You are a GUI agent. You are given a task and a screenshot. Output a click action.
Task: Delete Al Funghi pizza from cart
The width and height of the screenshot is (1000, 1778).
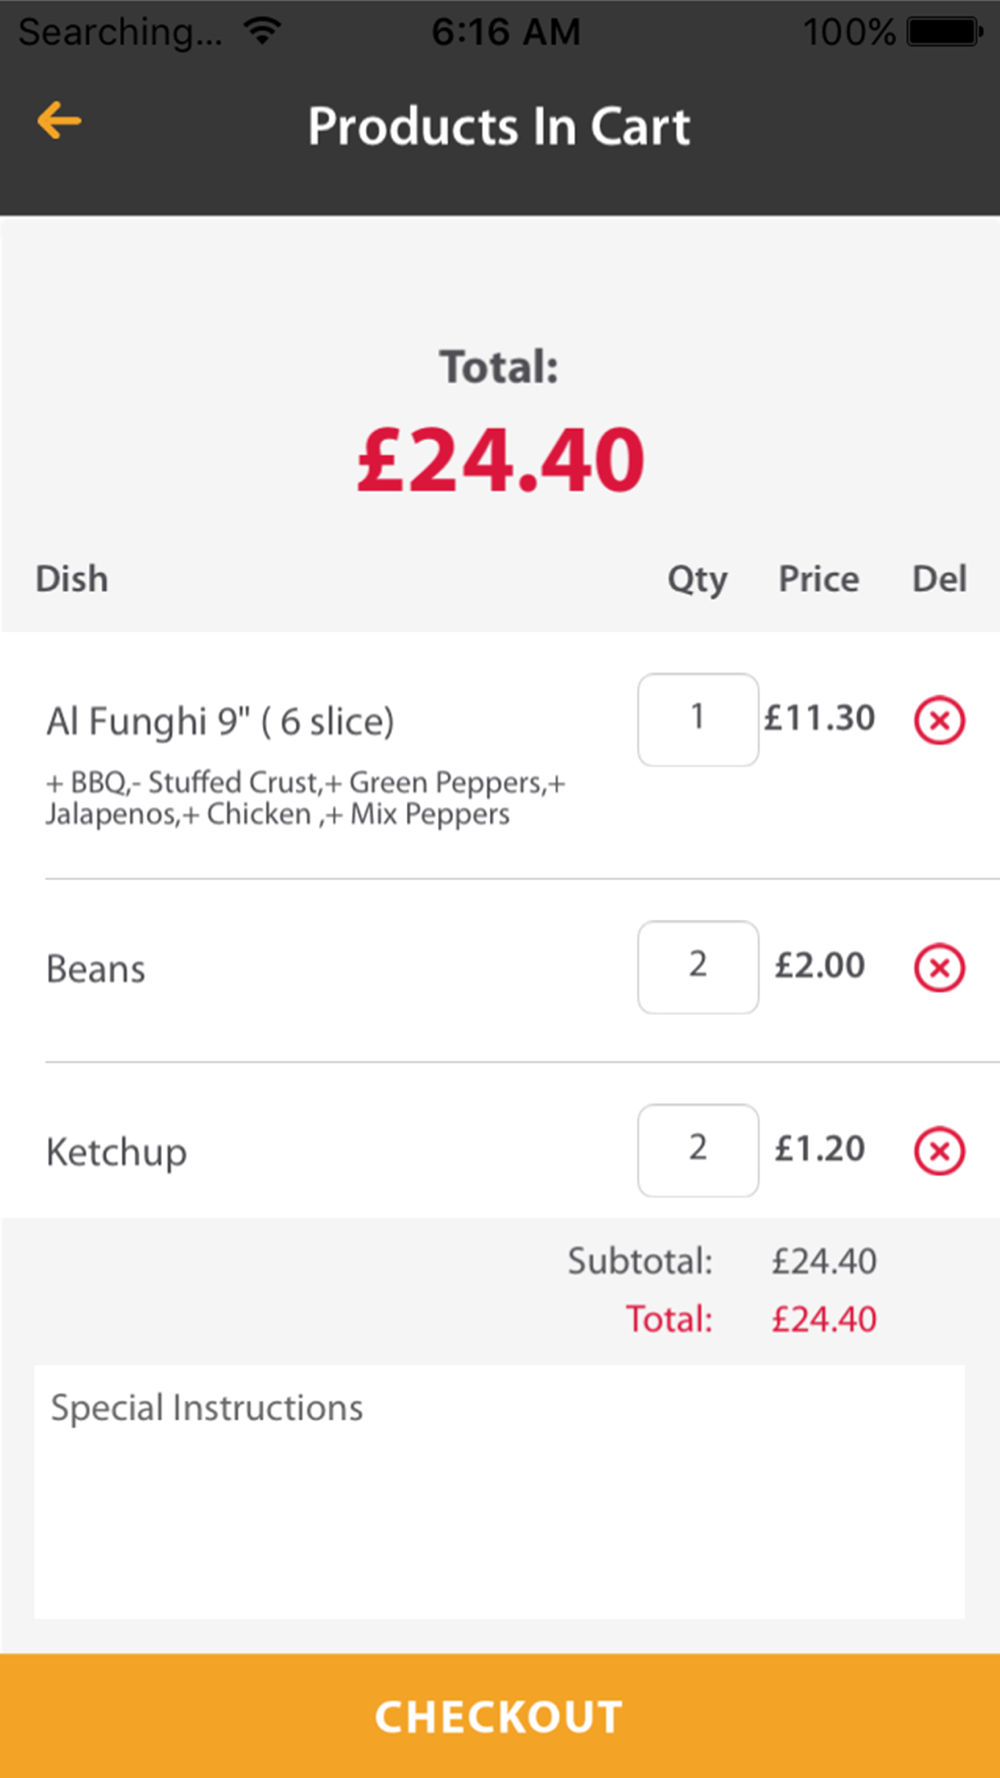[x=939, y=720]
